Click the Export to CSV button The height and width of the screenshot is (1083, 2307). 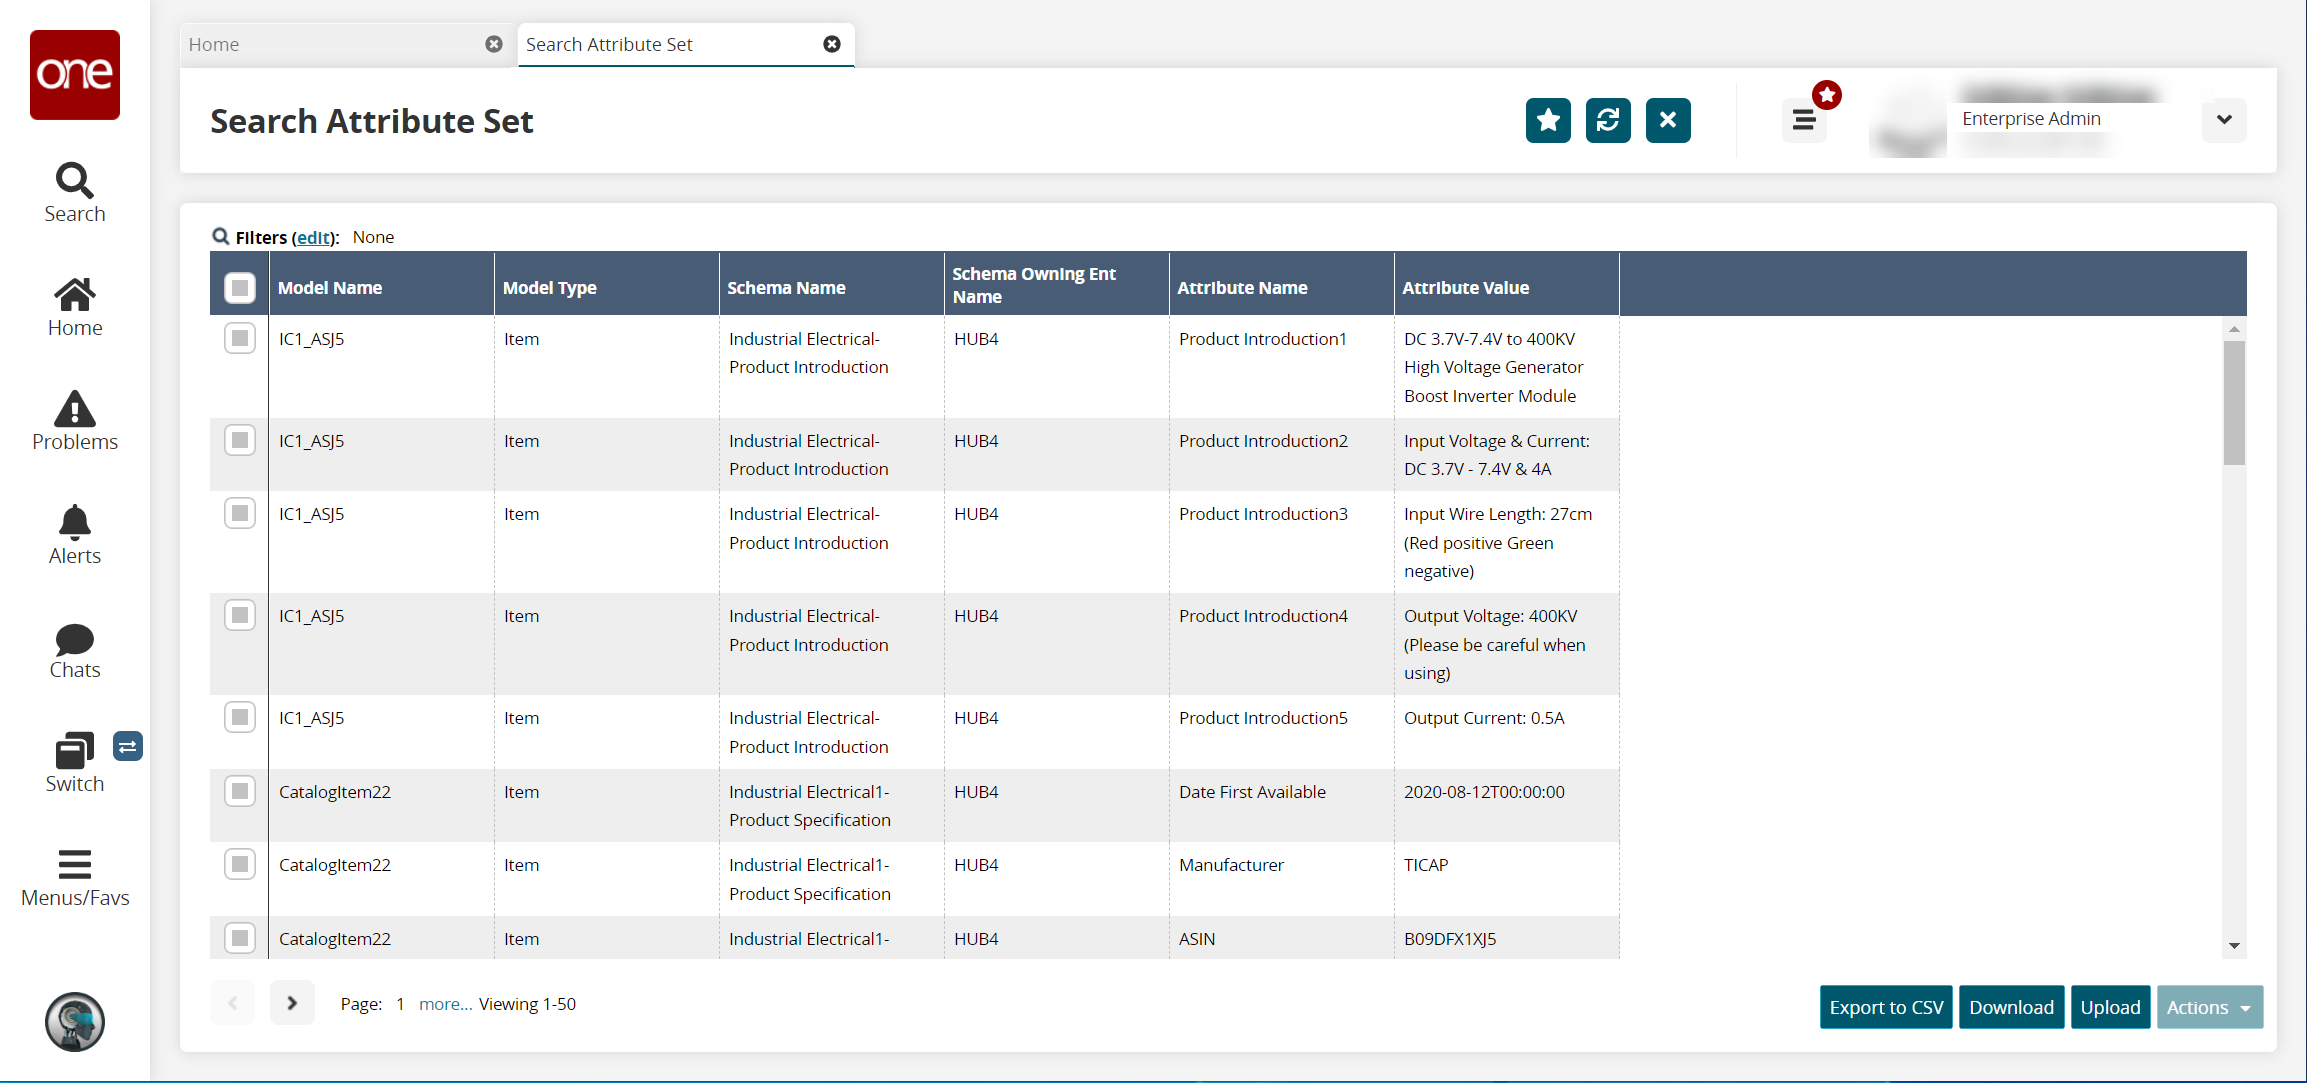click(x=1885, y=1007)
